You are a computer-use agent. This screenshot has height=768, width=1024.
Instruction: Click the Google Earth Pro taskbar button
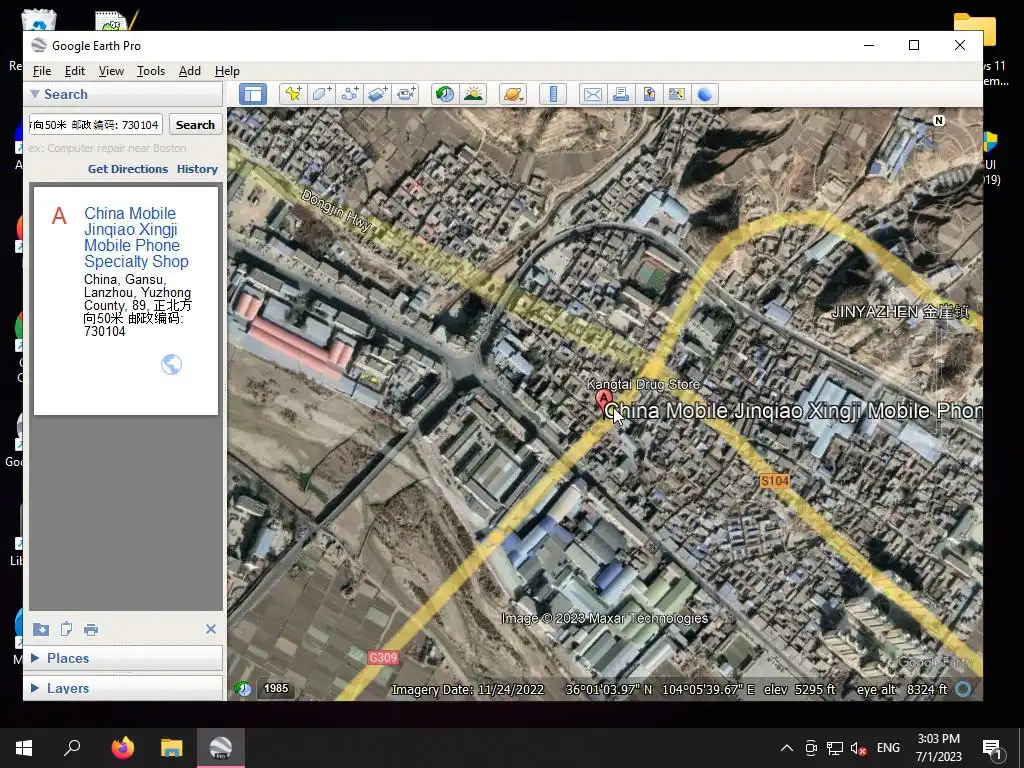click(x=221, y=748)
